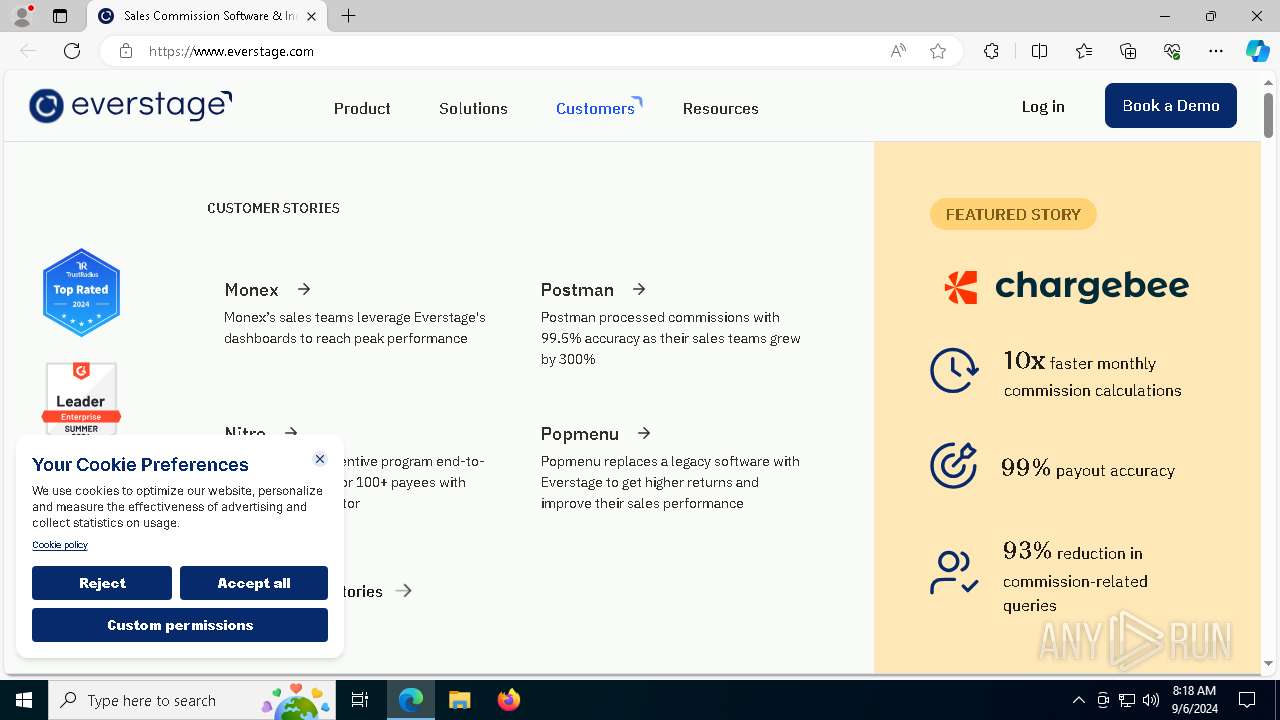The width and height of the screenshot is (1280, 720).
Task: Open the Windows Start menu
Action: click(x=24, y=700)
